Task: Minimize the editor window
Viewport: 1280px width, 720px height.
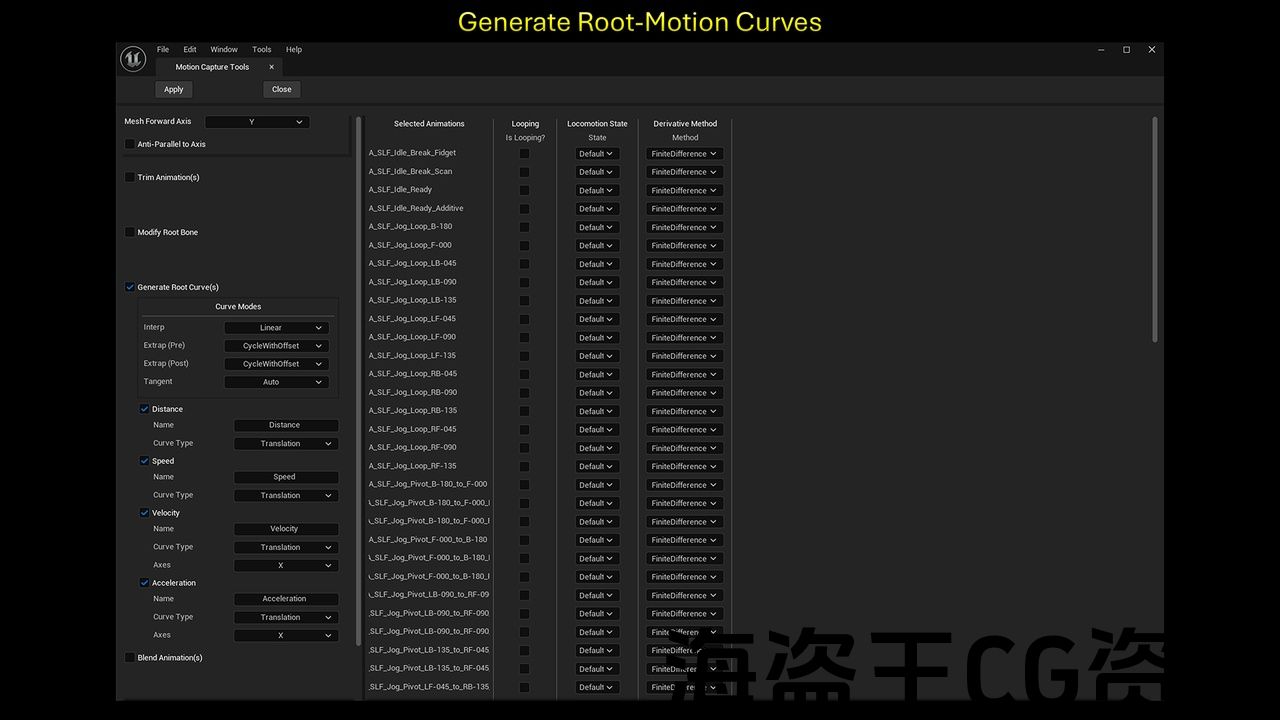Action: point(1101,50)
